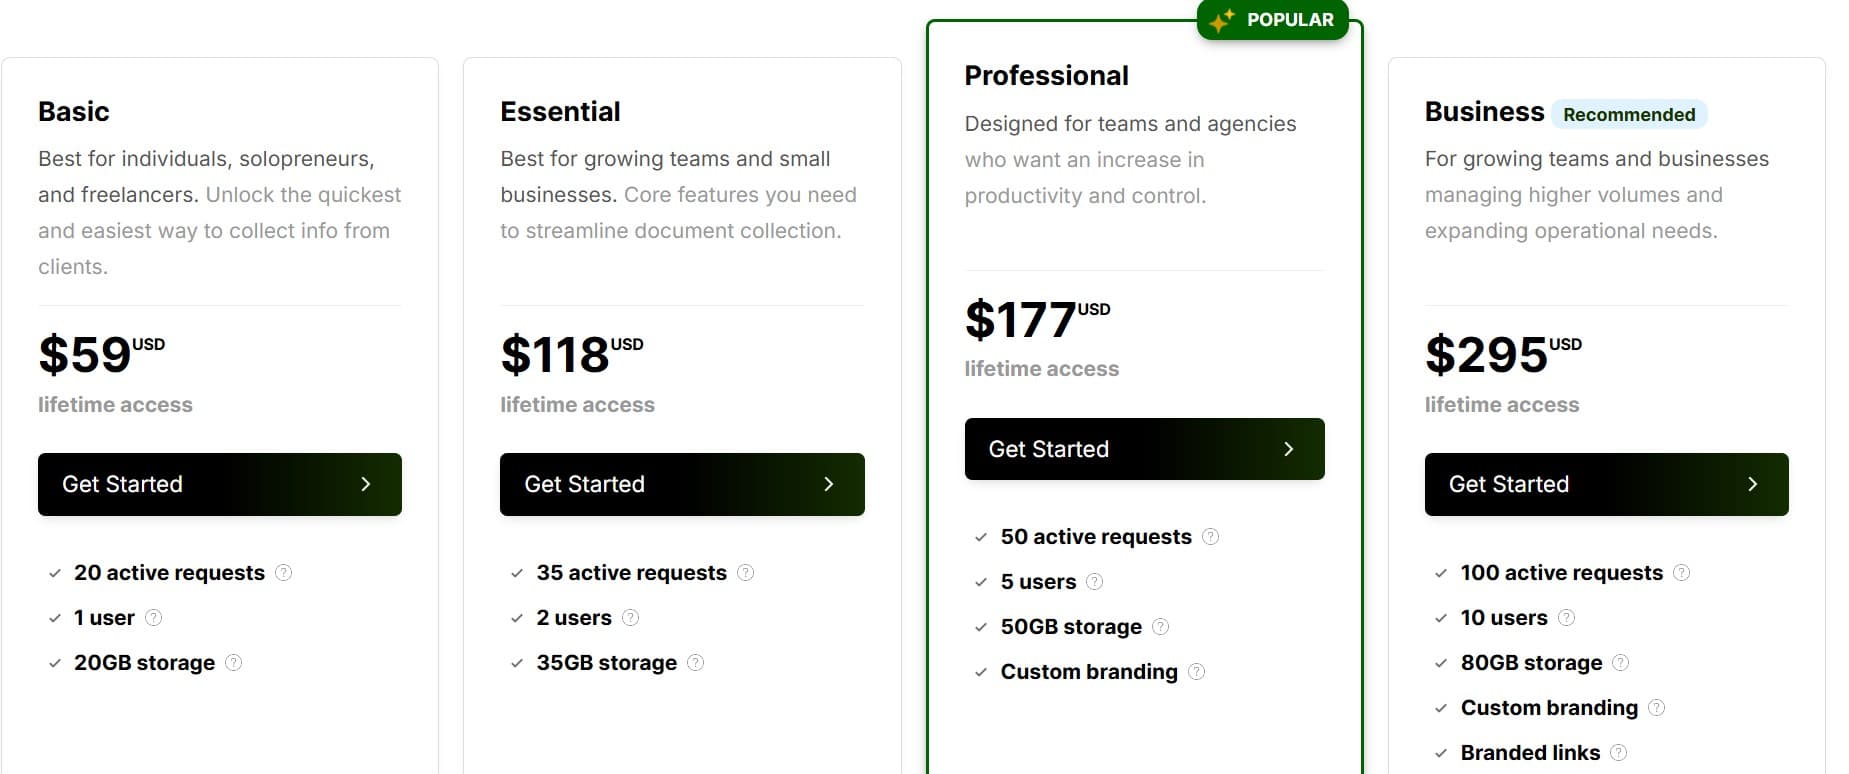Click Get Started for Essential plan
Screen dimensions: 1849x774
(682, 485)
